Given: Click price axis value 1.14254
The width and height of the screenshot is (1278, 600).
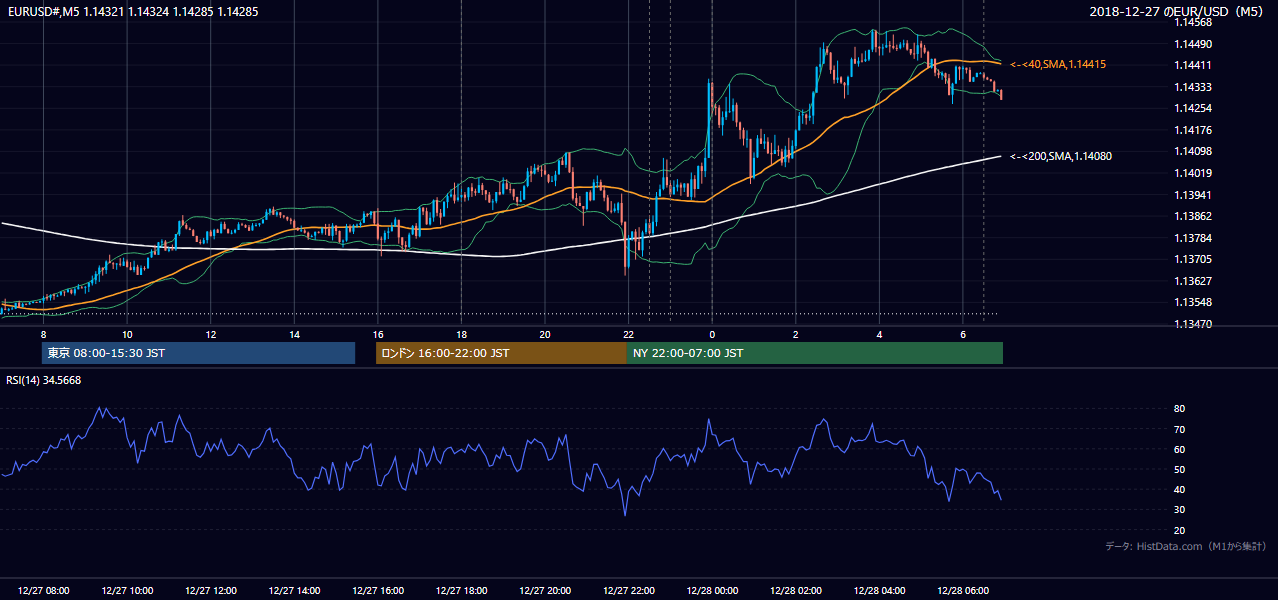Looking at the screenshot, I should 1194,108.
